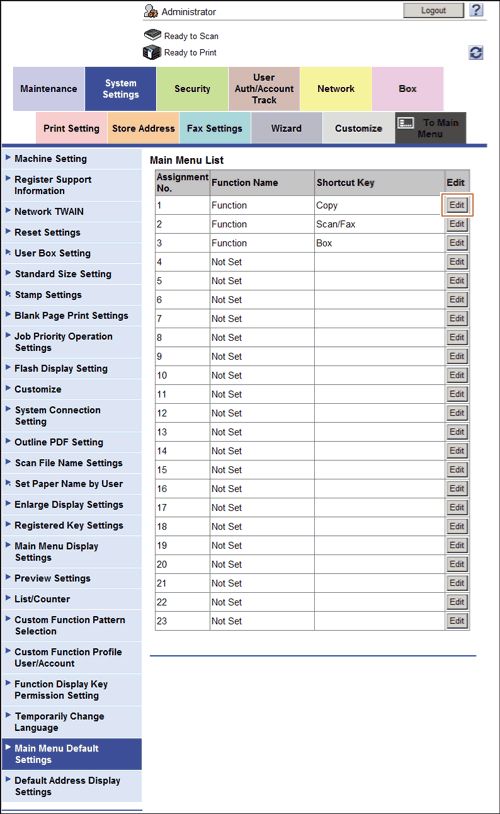Open the Box tab
This screenshot has height=814, width=500.
[x=408, y=89]
